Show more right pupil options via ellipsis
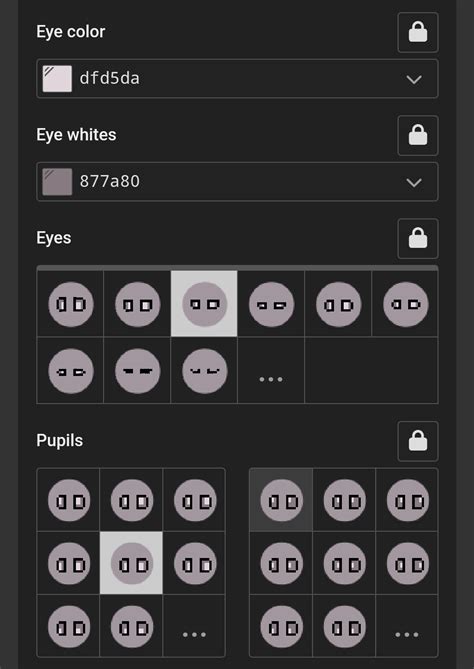Screen dimensions: 474x669 click(407, 626)
